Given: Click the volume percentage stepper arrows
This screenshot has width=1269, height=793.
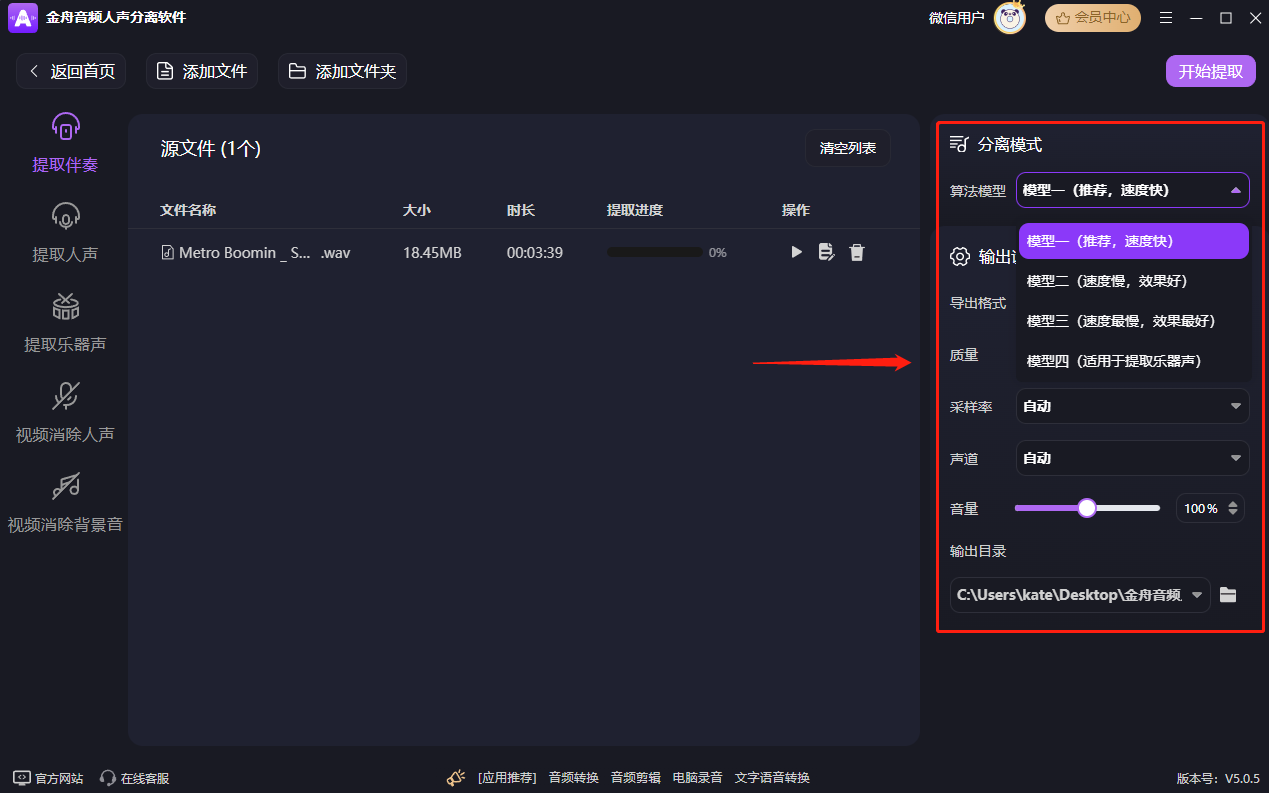Looking at the screenshot, I should pyautogui.click(x=1233, y=508).
